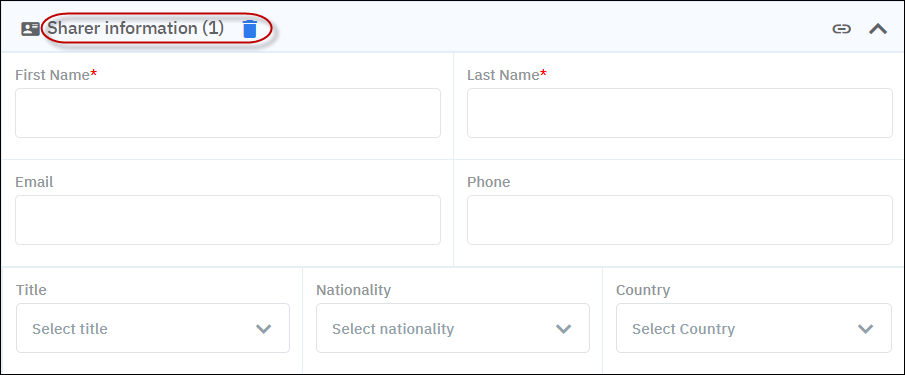
Task: Focus the First Name input field
Action: tap(228, 113)
